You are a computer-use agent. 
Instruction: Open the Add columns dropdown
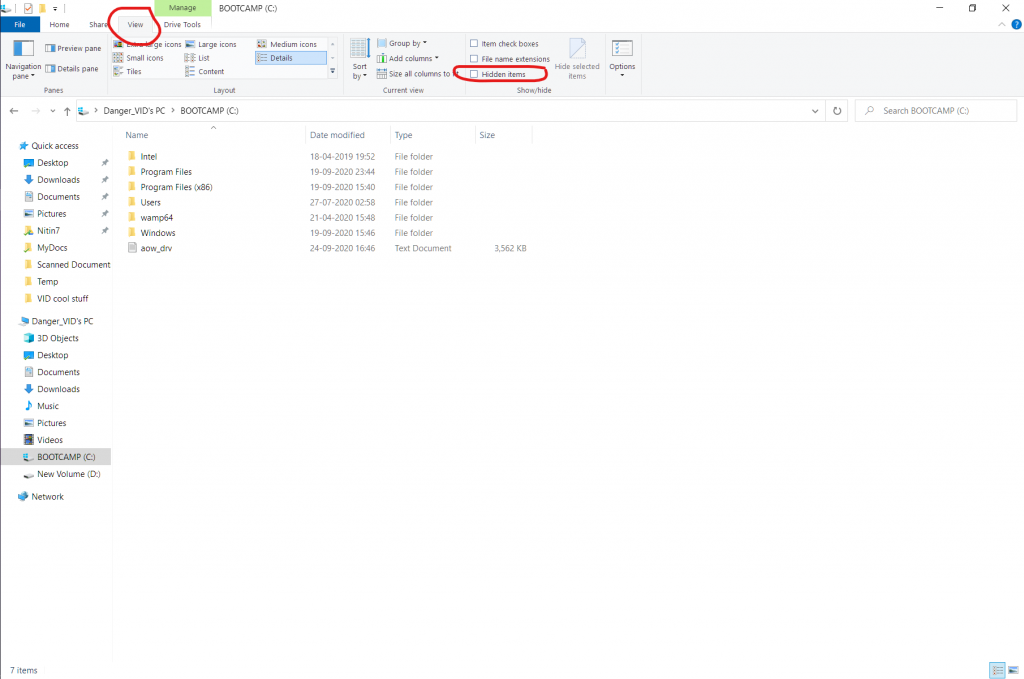pyautogui.click(x=408, y=58)
